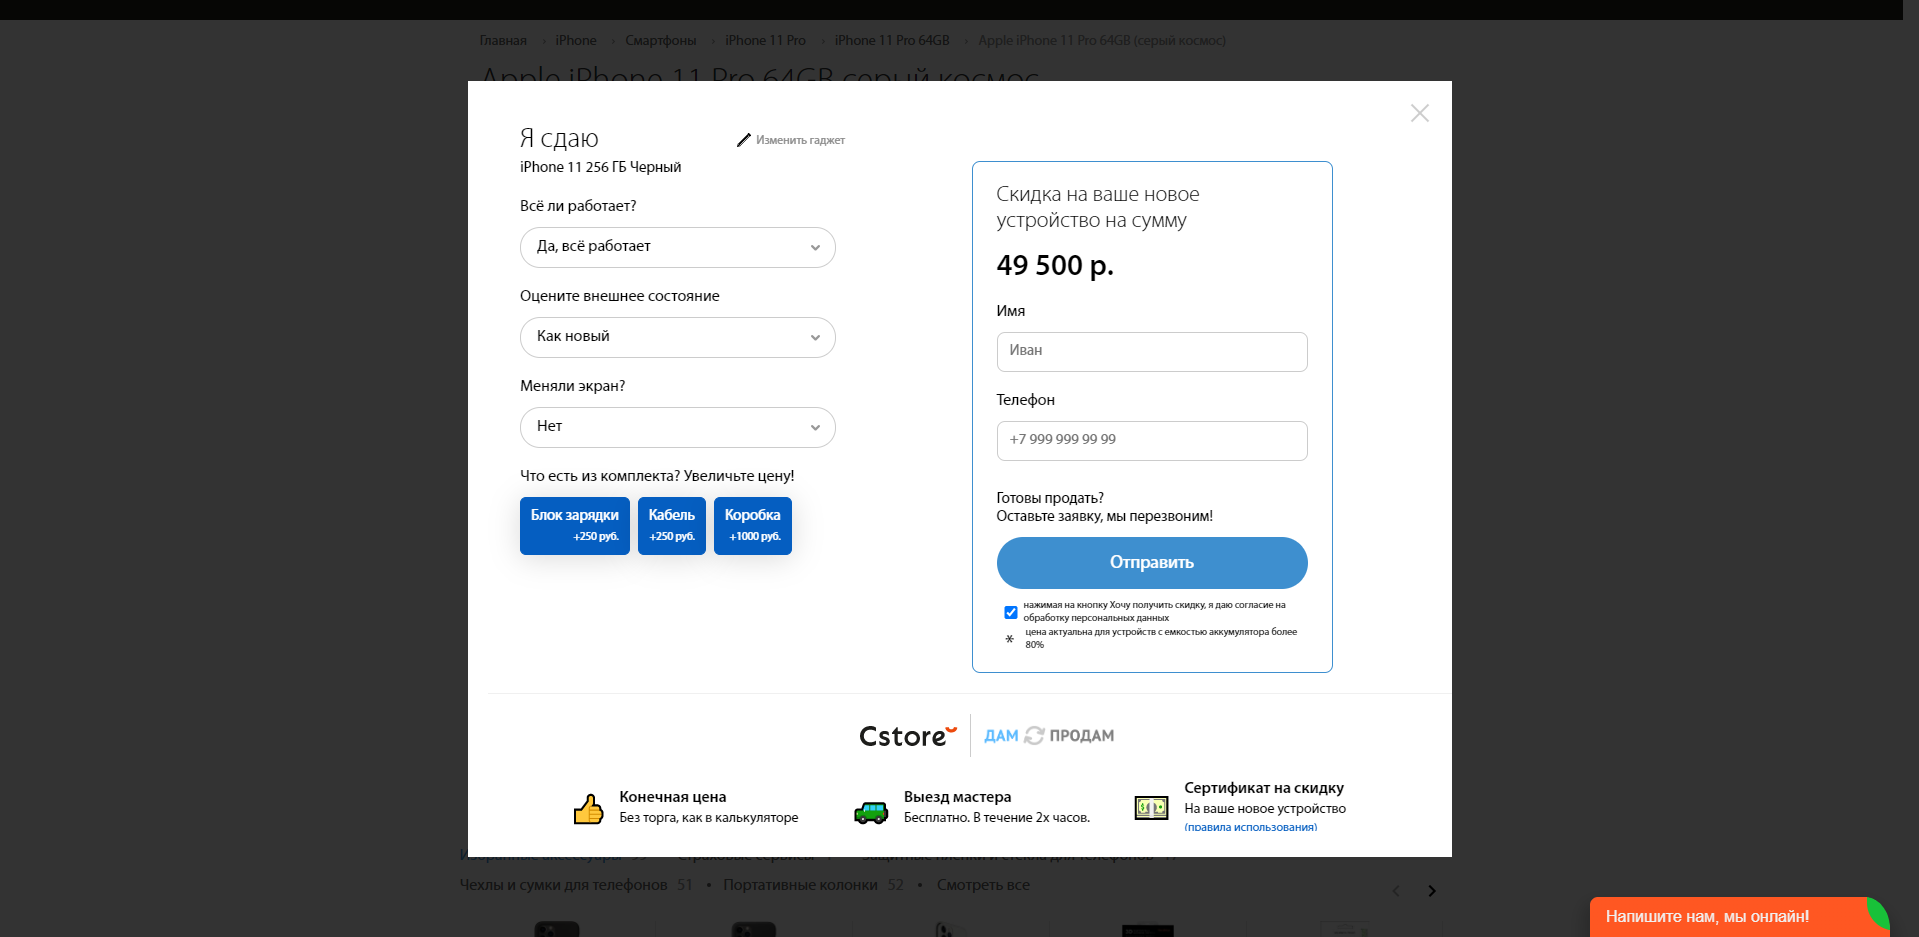
Task: Focus the Телефон input field
Action: click(x=1152, y=440)
